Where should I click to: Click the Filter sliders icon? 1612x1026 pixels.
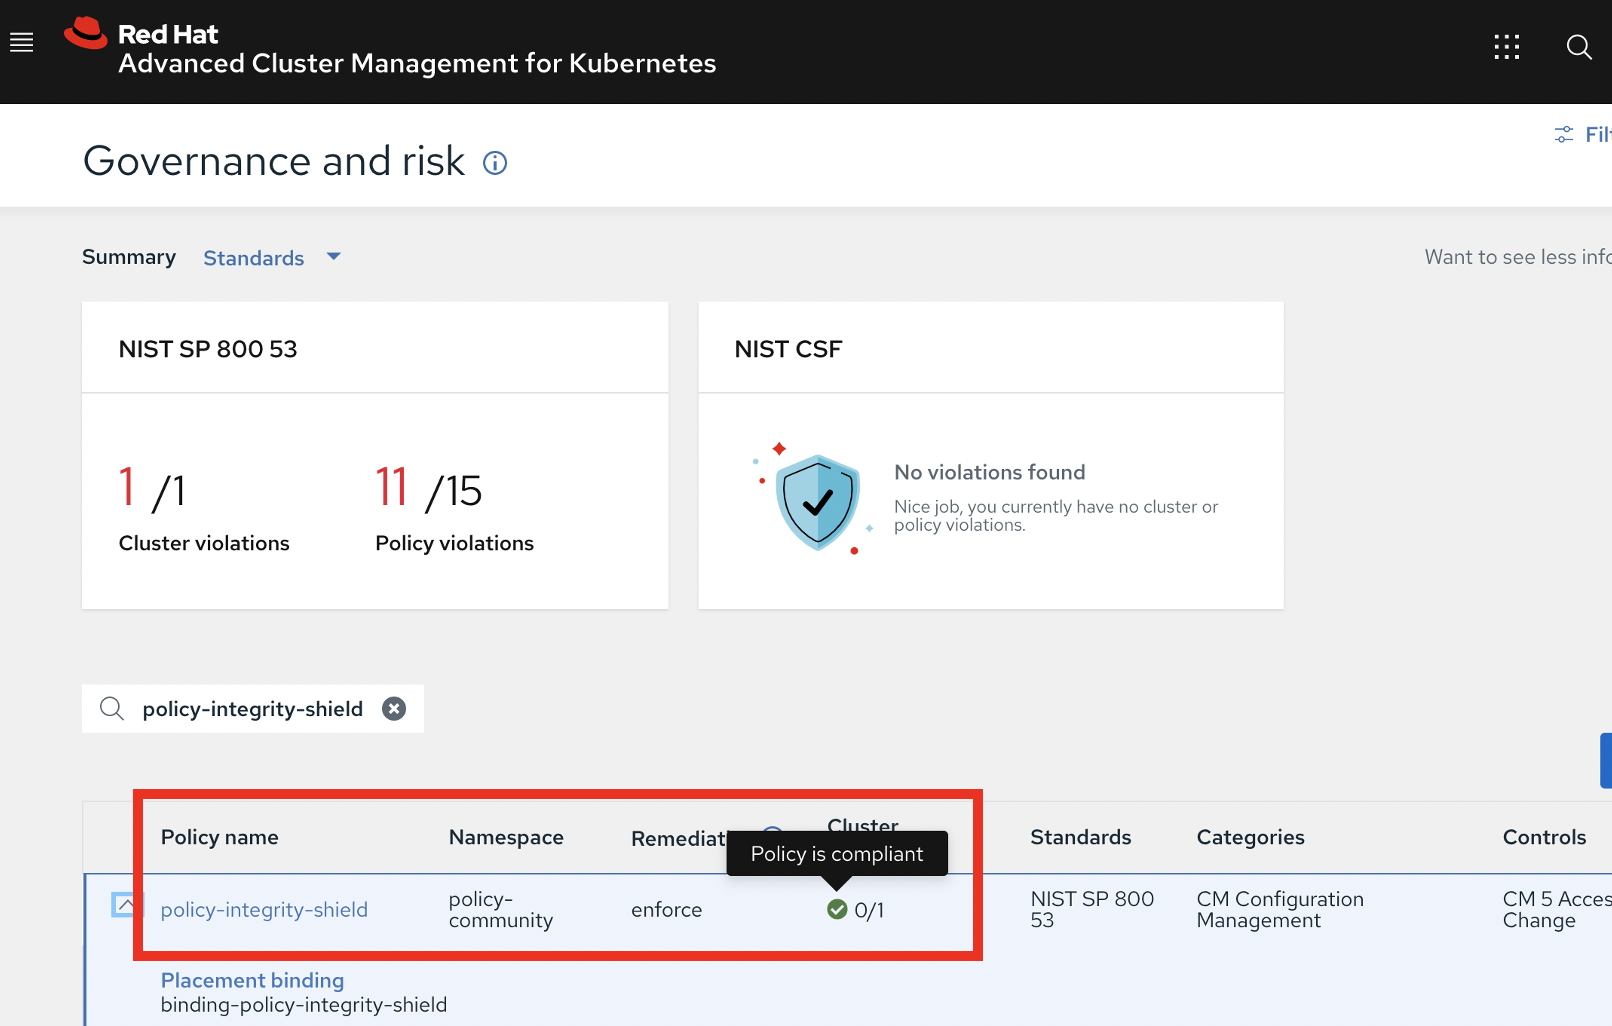[1564, 133]
